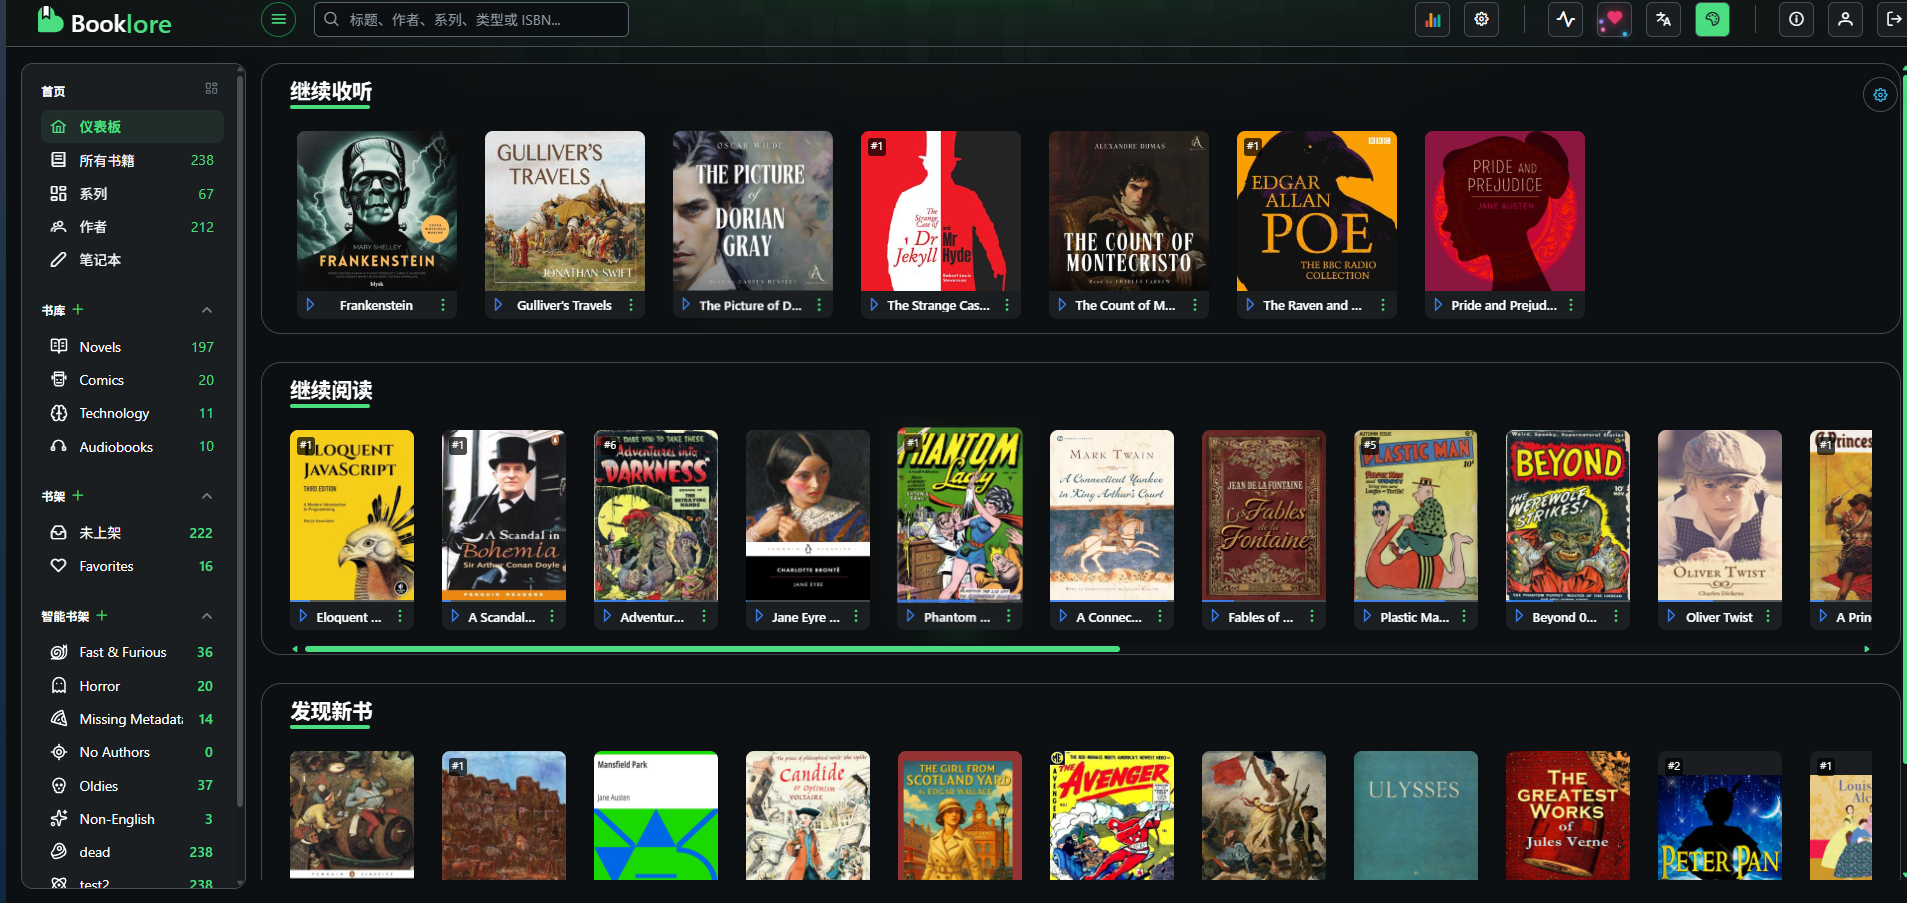The height and width of the screenshot is (903, 1907).
Task: Open the theme palette picker
Action: click(1712, 20)
